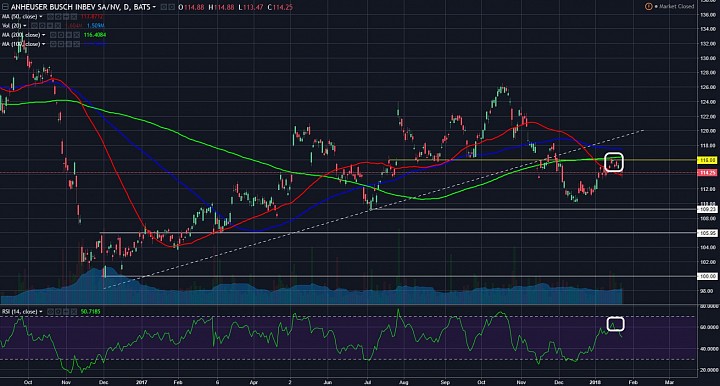Image resolution: width=720 pixels, height=386 pixels.
Task: Click the Mar label at time axis end
Action: click(669, 382)
